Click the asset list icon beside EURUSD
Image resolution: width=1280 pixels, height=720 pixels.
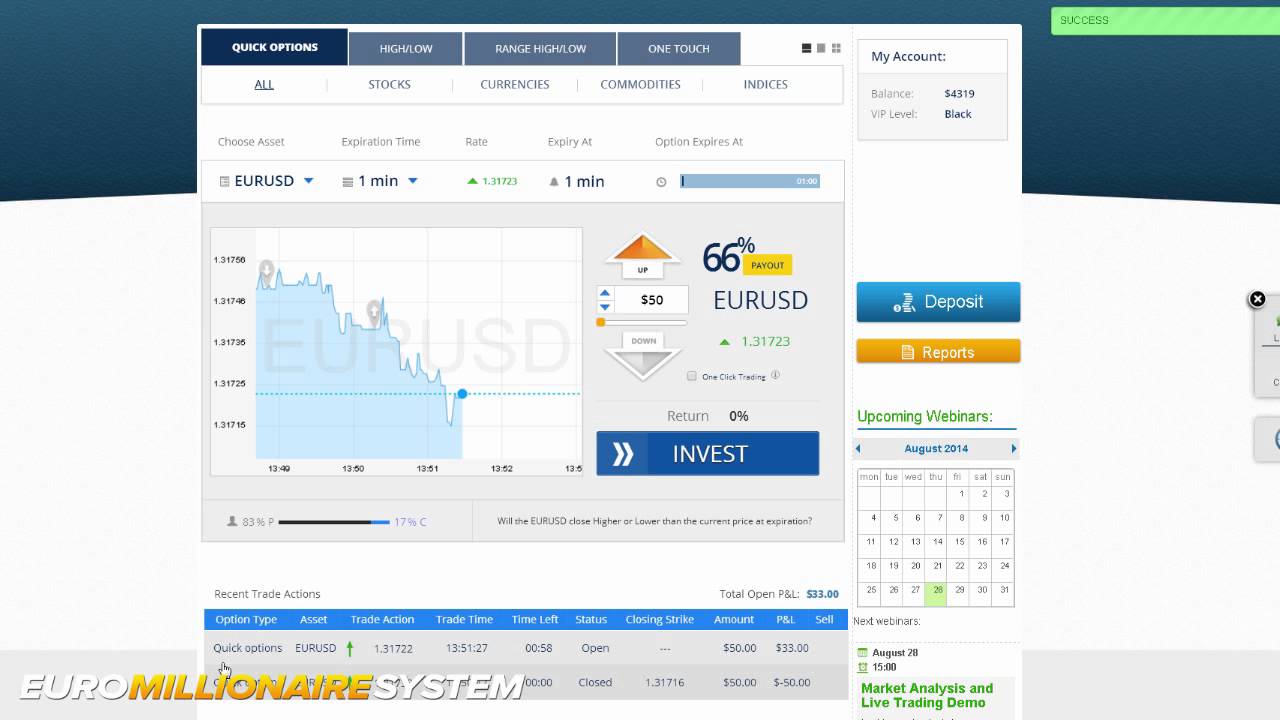[223, 181]
